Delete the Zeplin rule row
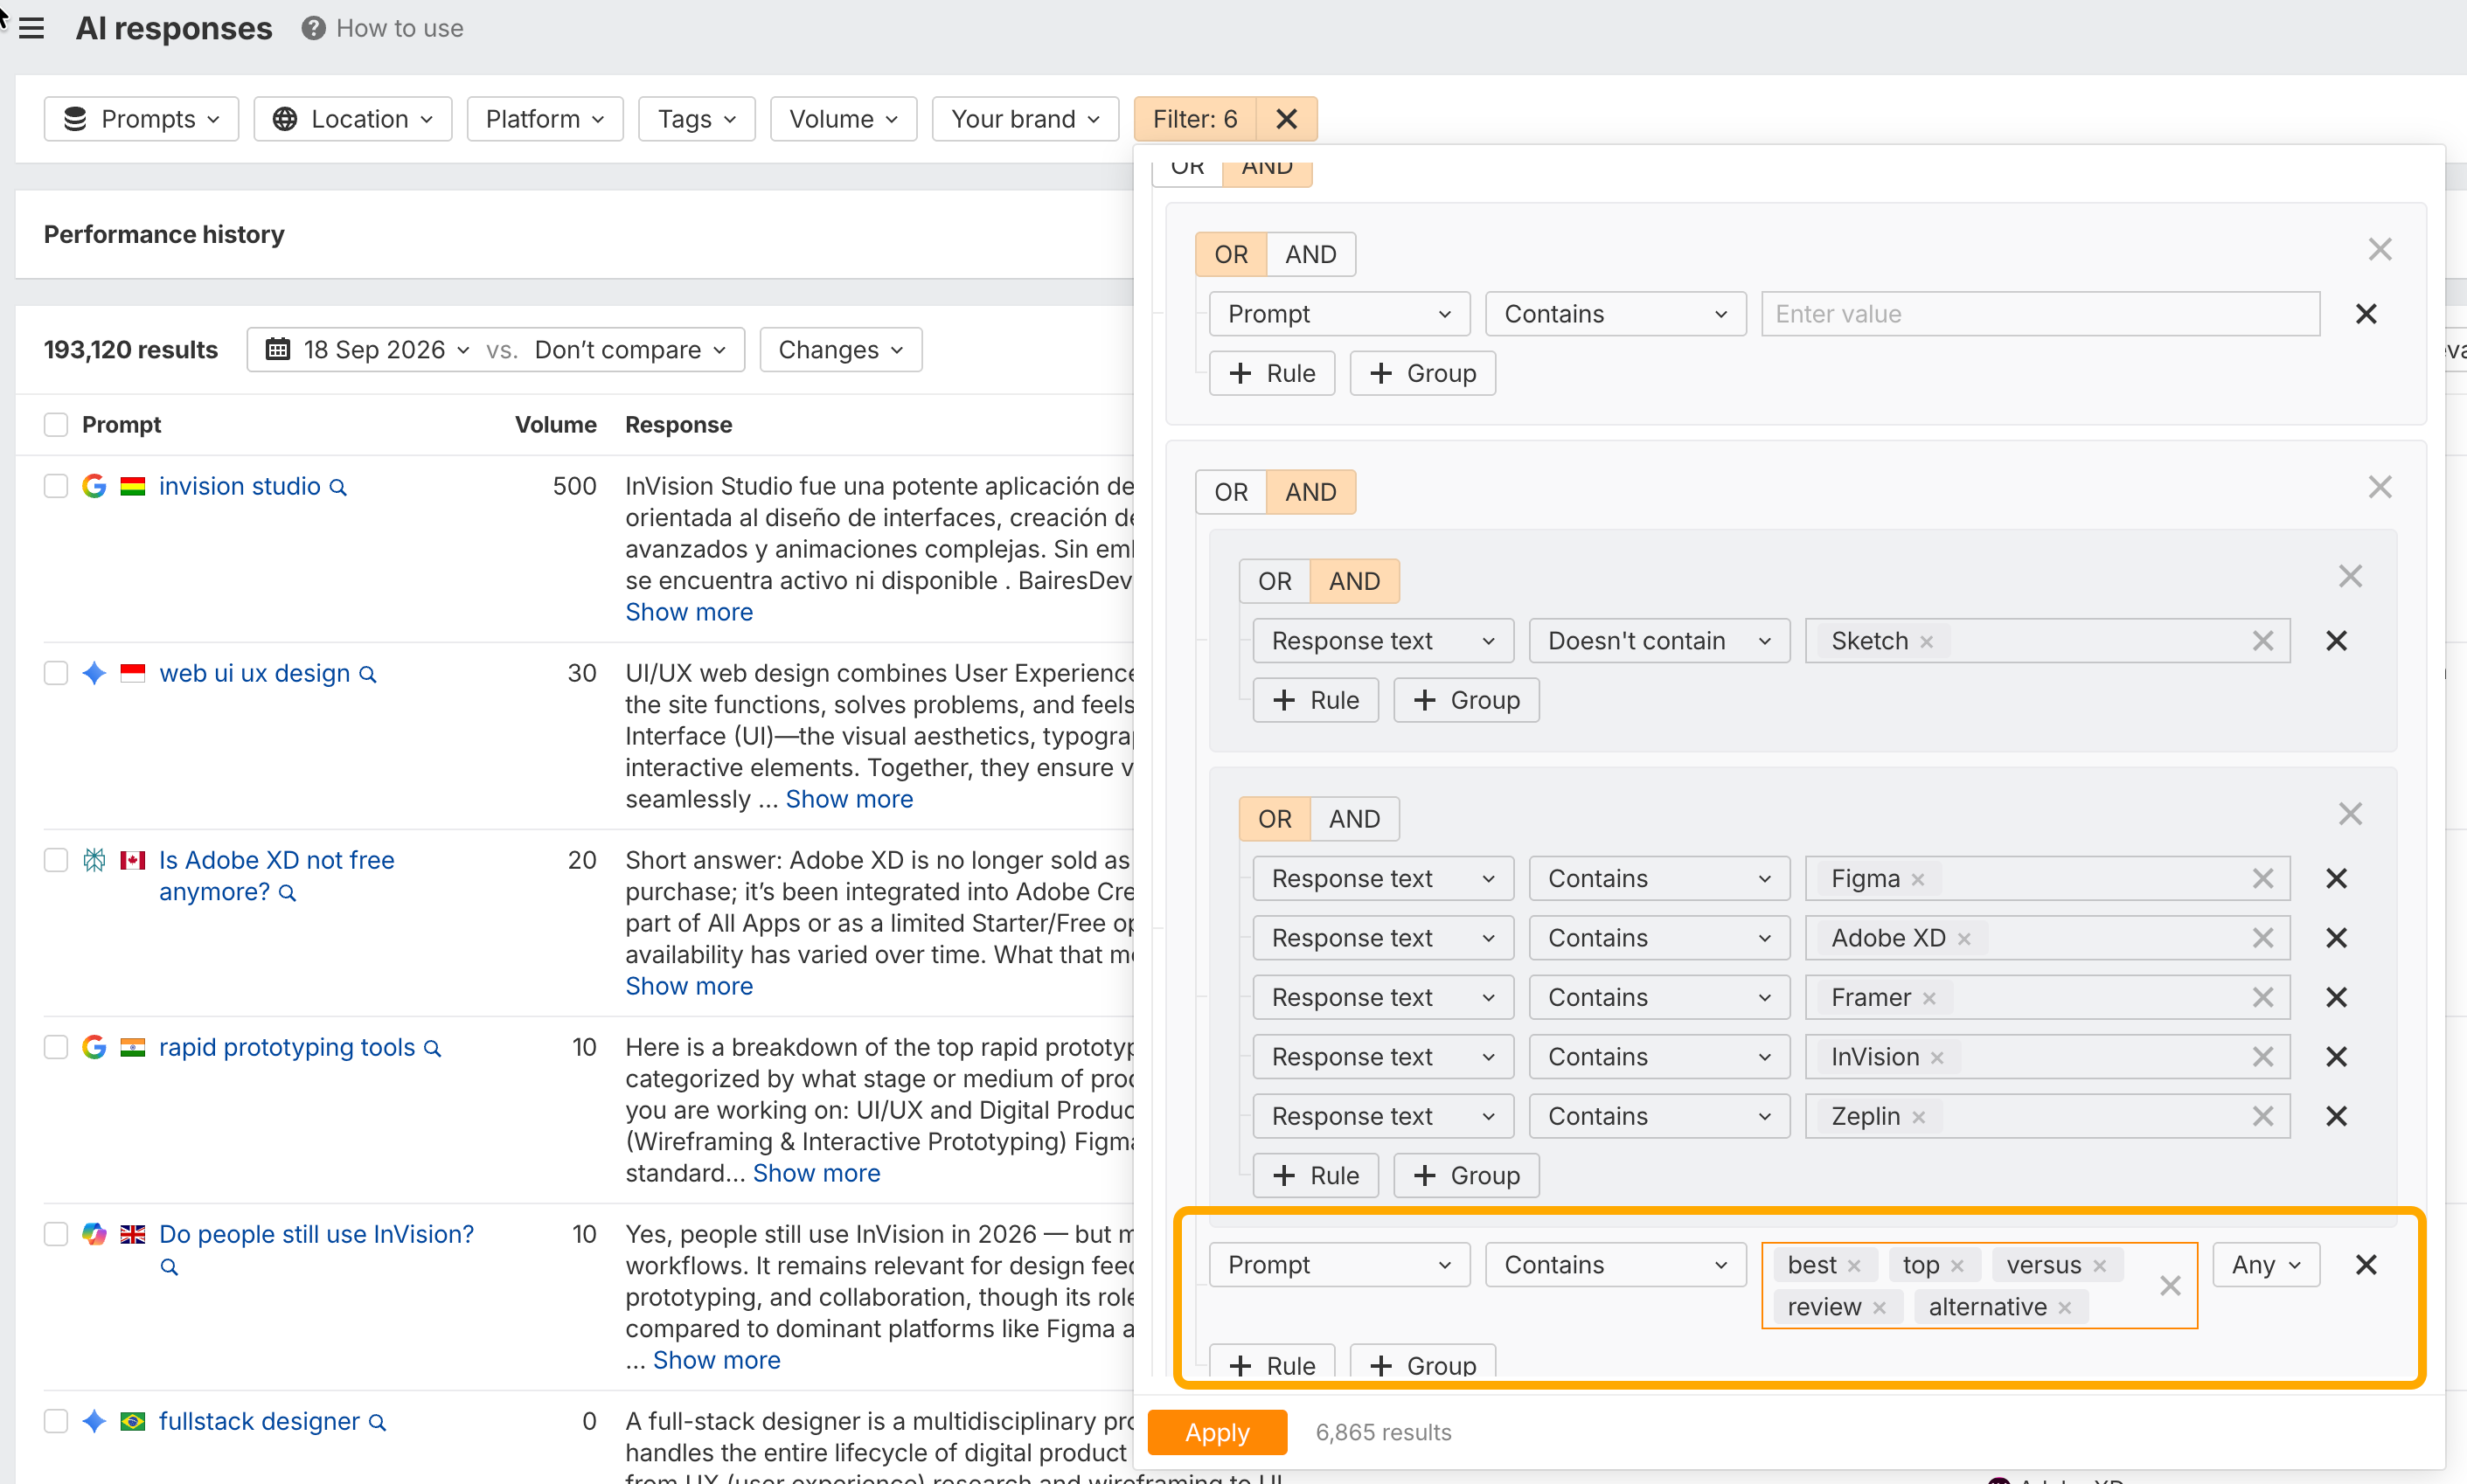2467x1484 pixels. pyautogui.click(x=2336, y=1116)
